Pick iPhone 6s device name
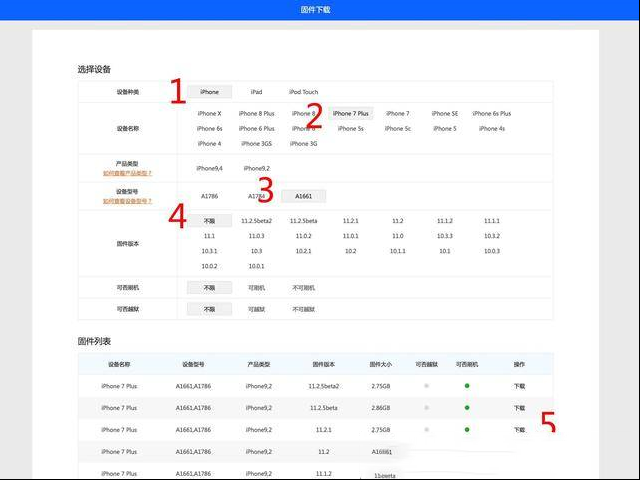Screen dimensions: 640x480 tap(209, 129)
